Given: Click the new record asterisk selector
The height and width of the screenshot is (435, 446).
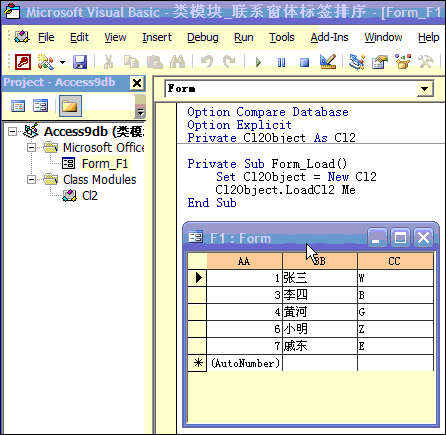Looking at the screenshot, I should [197, 363].
